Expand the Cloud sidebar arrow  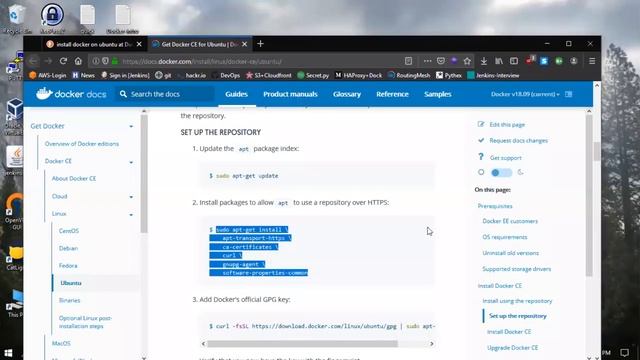tap(131, 197)
